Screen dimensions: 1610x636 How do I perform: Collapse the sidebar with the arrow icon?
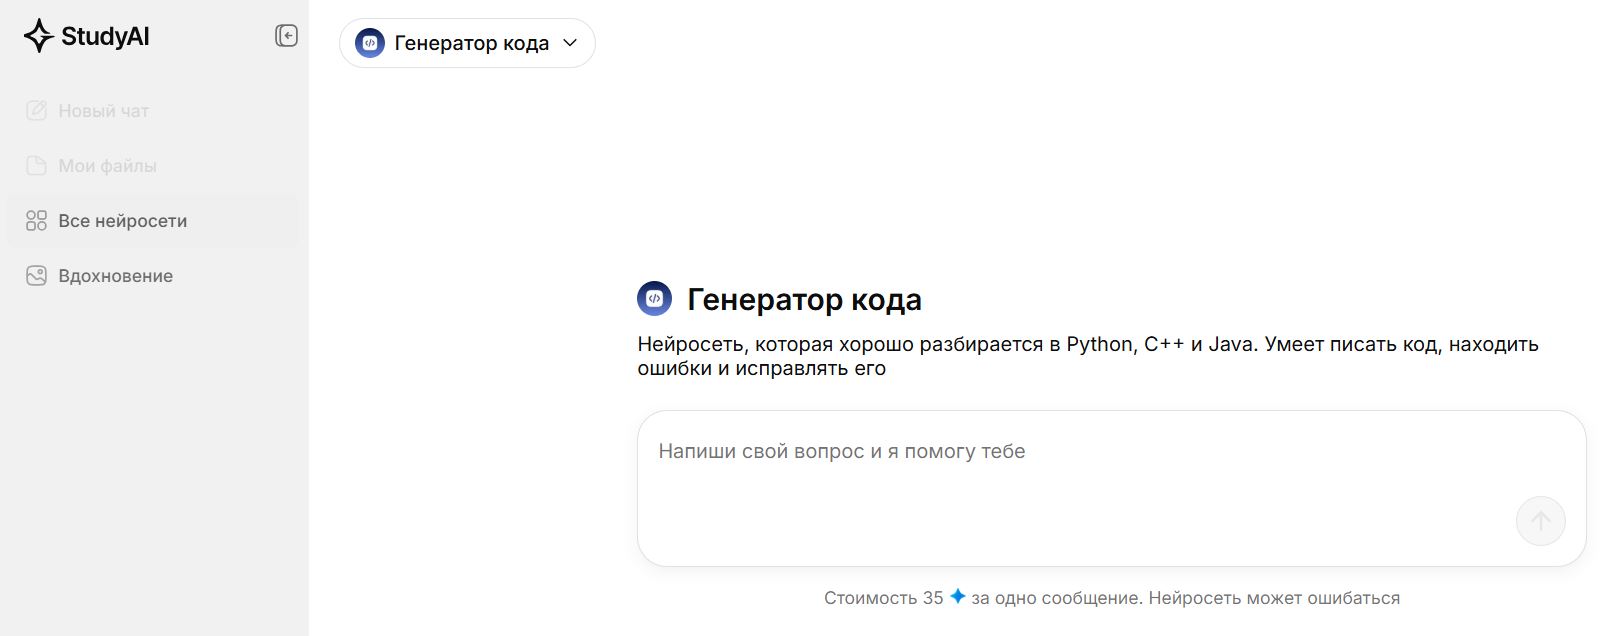coord(287,35)
